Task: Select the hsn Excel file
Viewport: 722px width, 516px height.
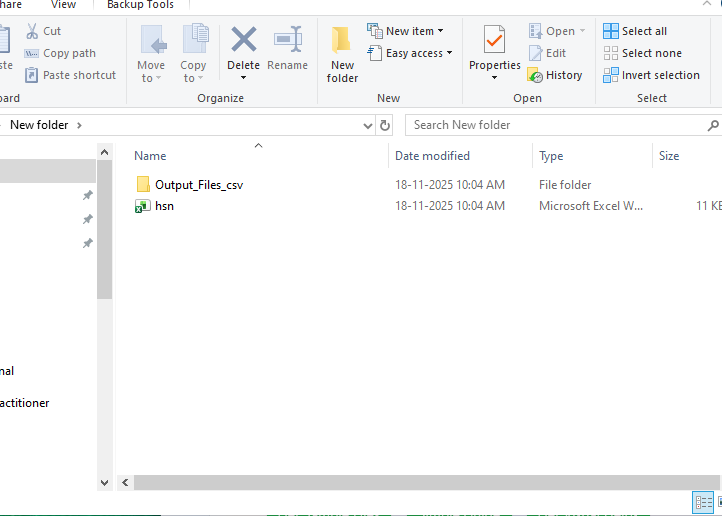Action: 164,206
